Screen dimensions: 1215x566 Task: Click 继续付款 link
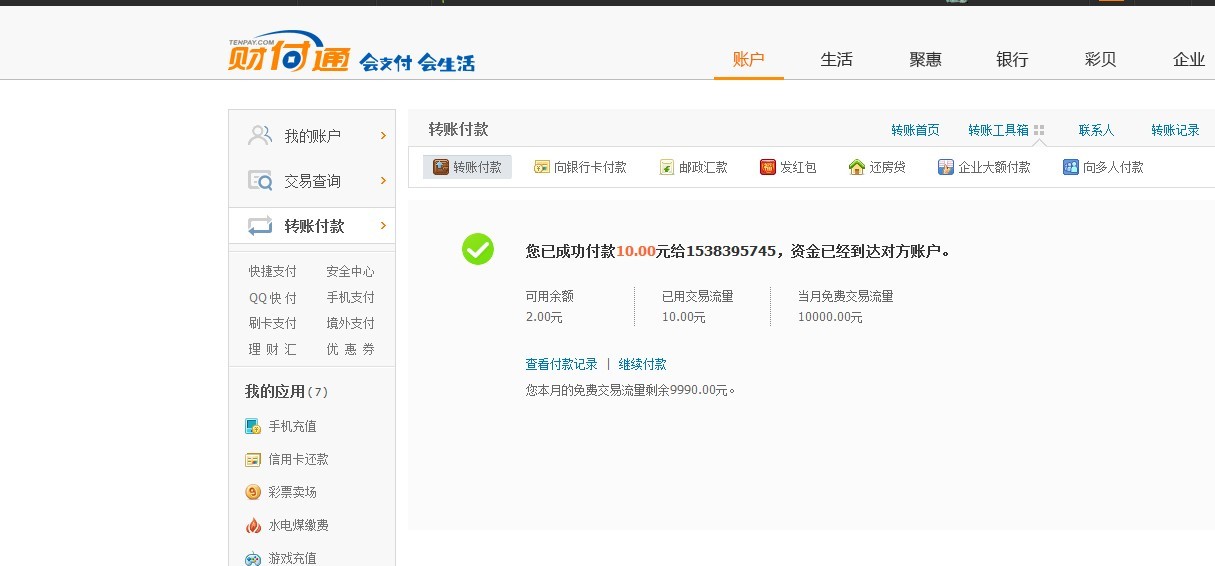[642, 364]
